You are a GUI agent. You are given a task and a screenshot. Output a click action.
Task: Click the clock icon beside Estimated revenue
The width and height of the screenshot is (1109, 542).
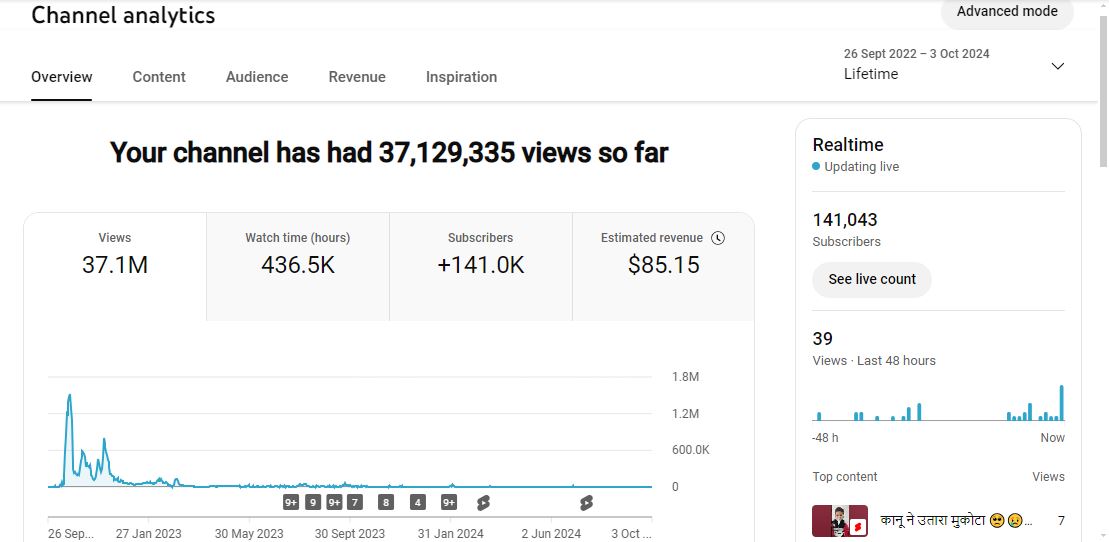(x=717, y=238)
